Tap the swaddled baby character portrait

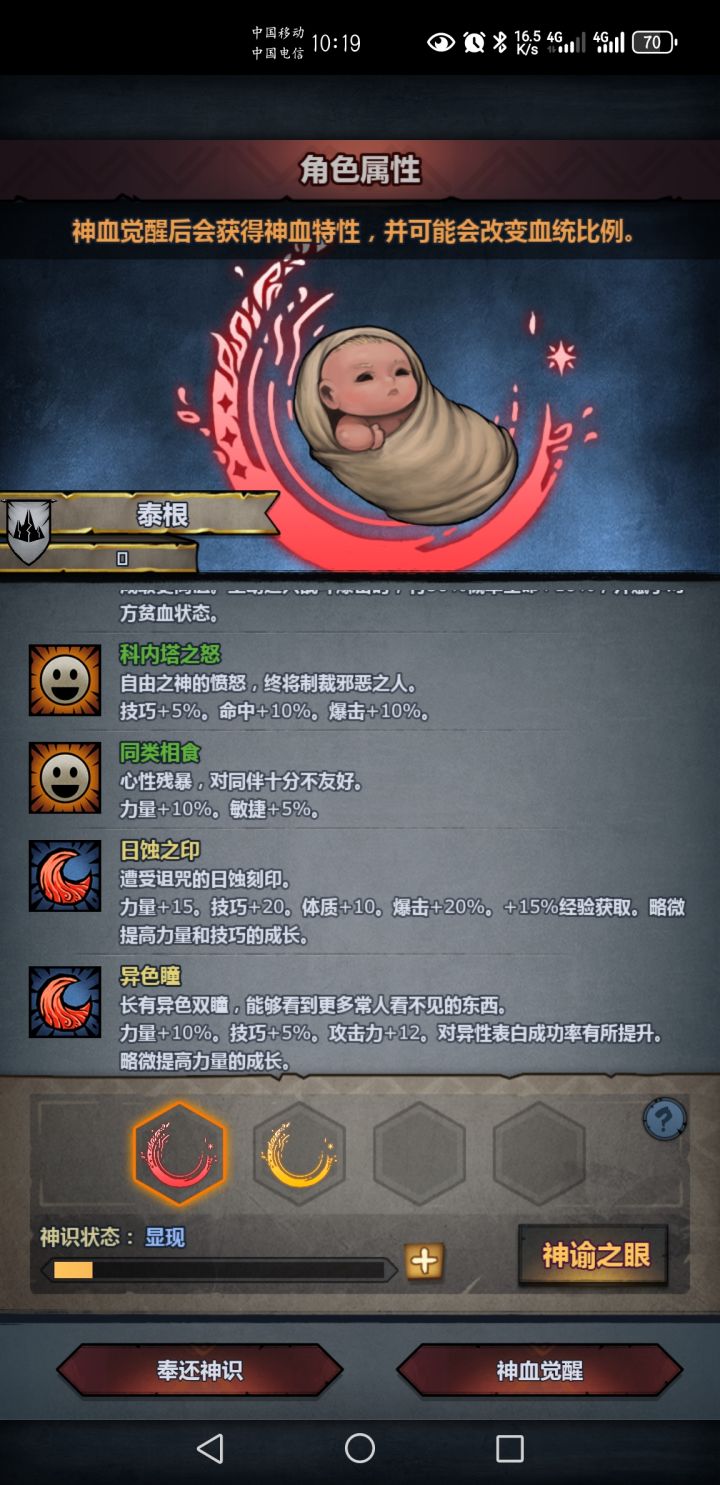(x=405, y=422)
